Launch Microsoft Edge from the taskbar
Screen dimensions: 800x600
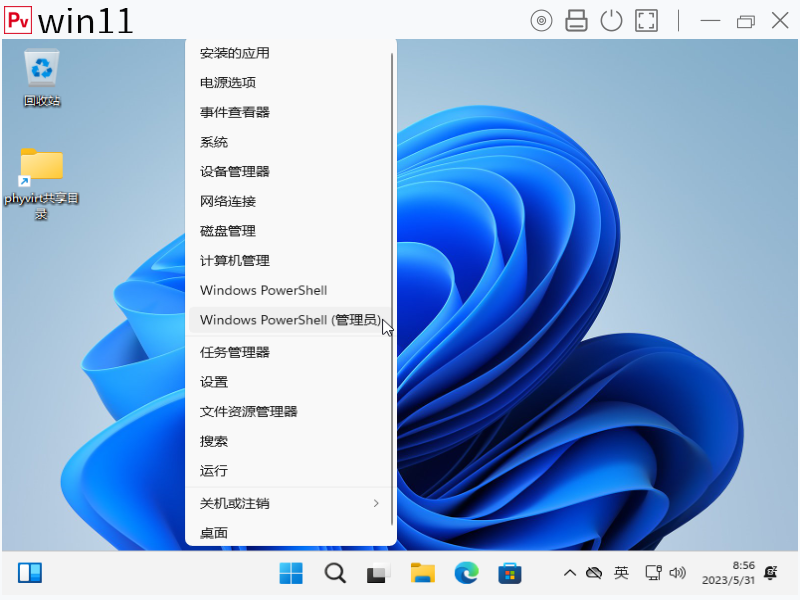click(x=466, y=573)
